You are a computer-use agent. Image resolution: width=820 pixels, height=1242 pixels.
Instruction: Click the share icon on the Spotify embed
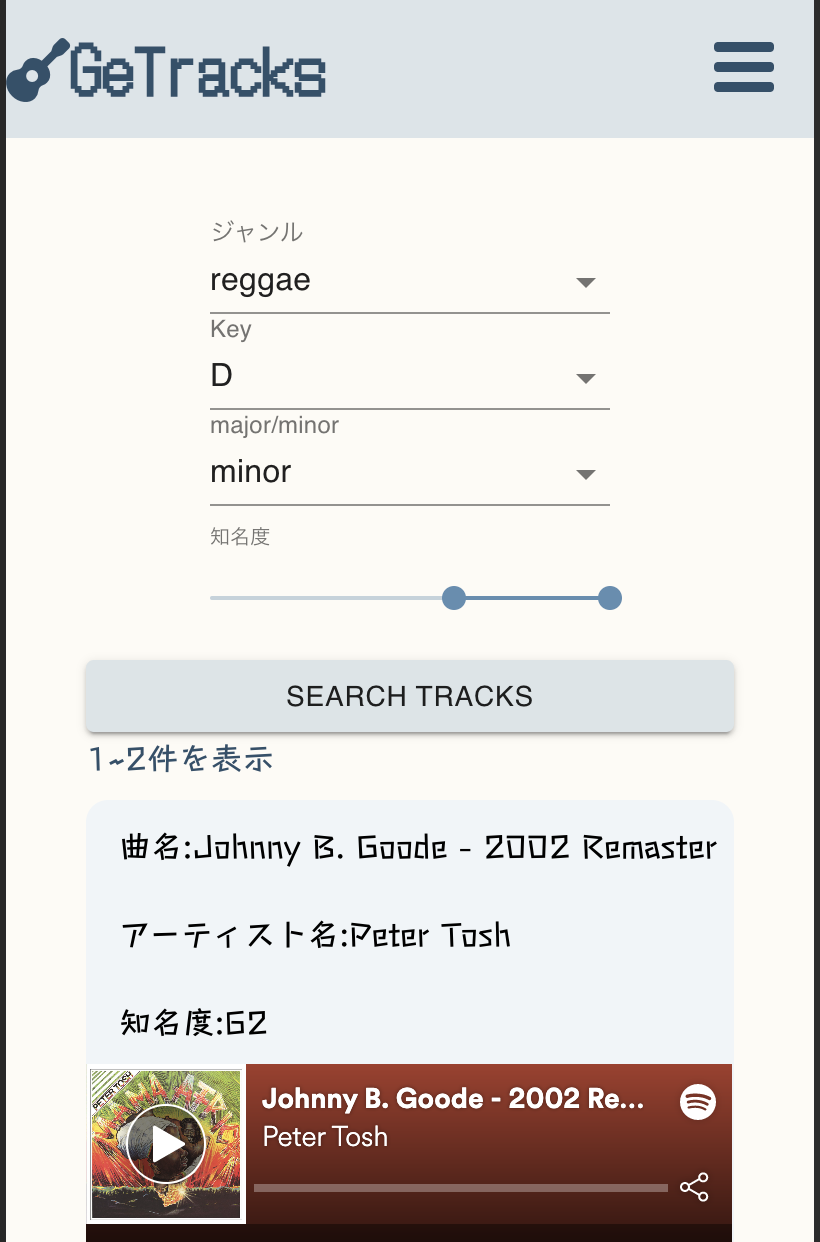tap(695, 1187)
